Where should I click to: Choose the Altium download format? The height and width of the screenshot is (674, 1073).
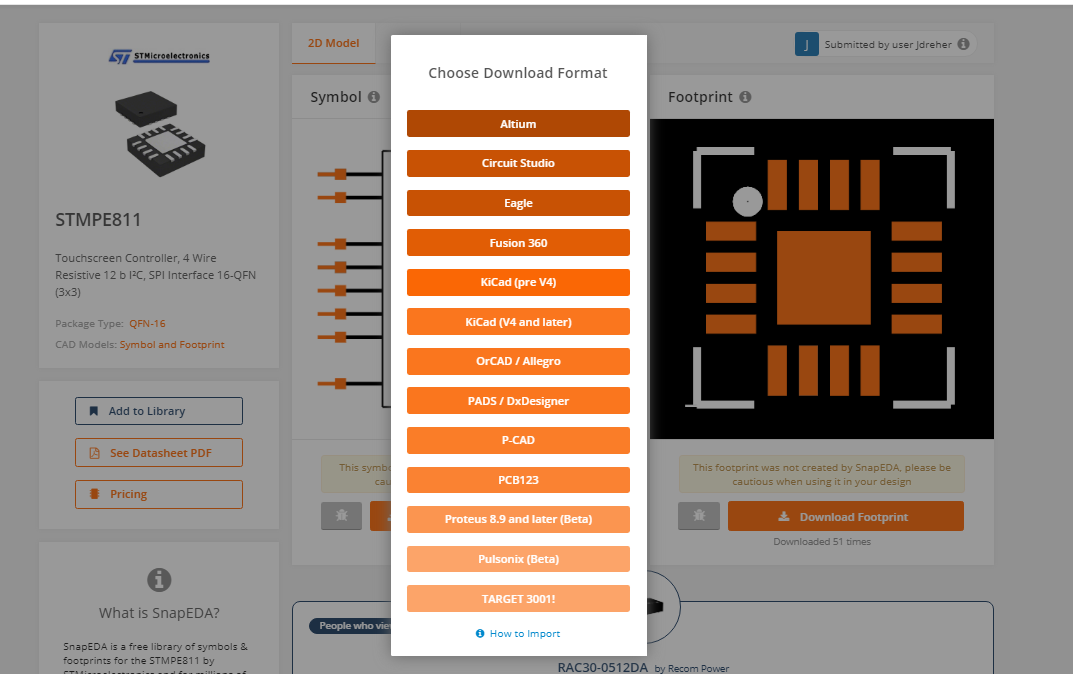click(x=518, y=124)
